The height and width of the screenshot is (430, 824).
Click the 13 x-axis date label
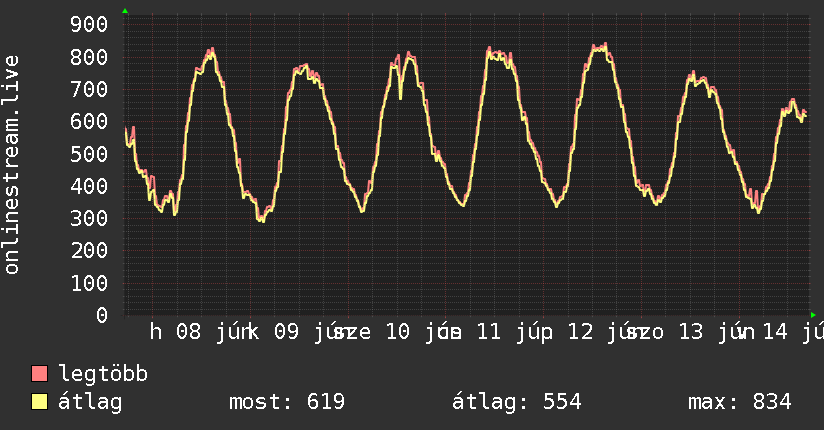[x=691, y=332]
